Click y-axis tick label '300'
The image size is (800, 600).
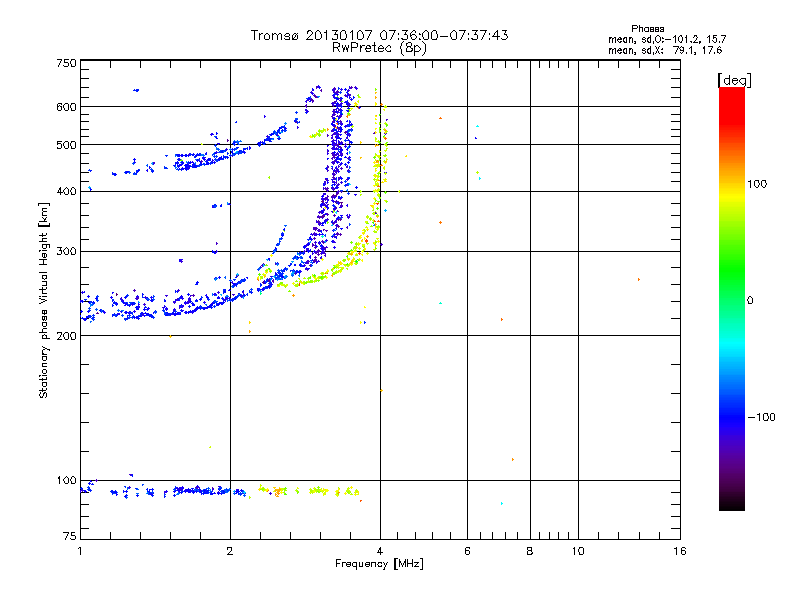[66, 251]
